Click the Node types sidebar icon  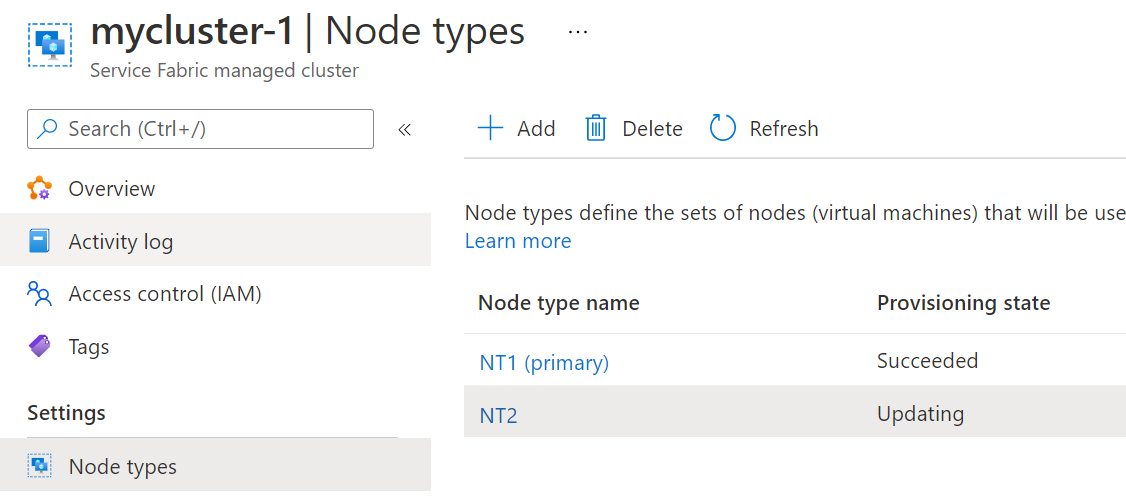coord(40,466)
